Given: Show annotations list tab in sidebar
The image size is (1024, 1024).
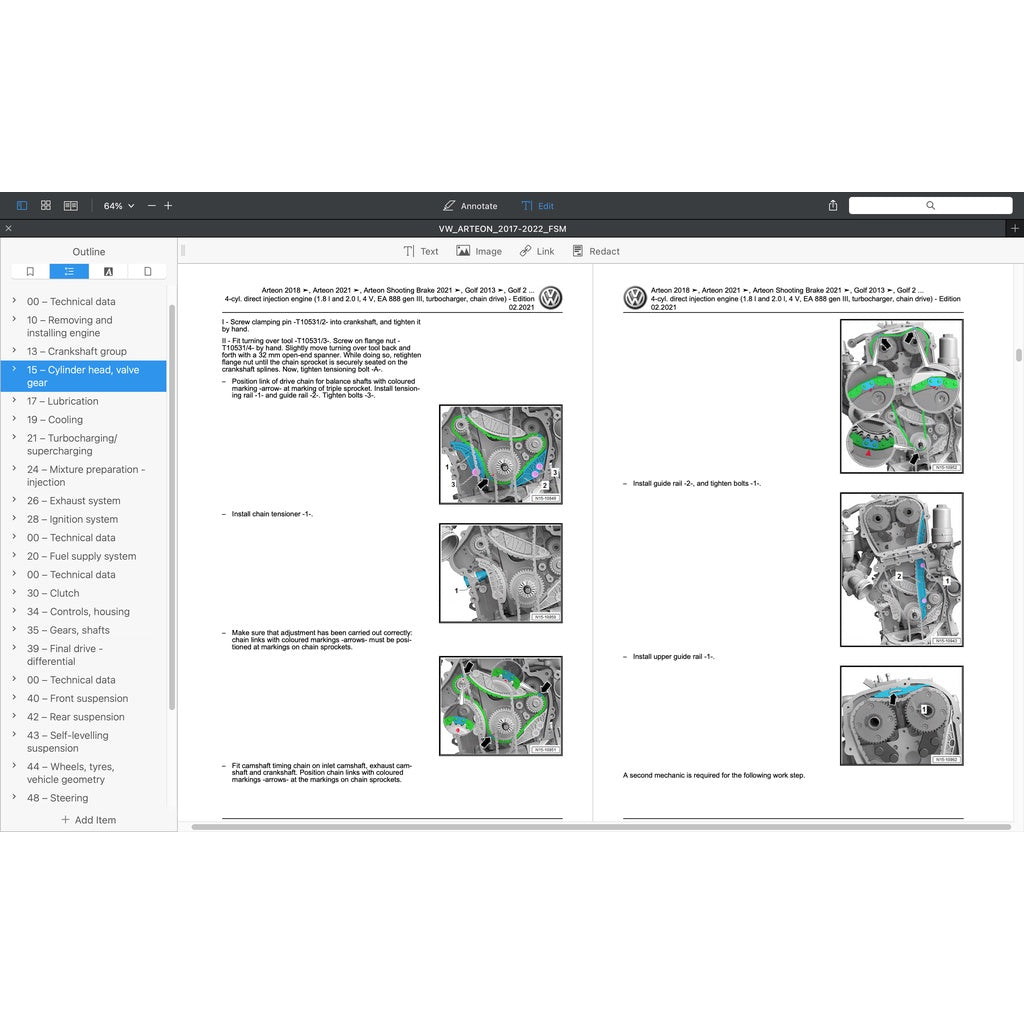Looking at the screenshot, I should (x=108, y=271).
